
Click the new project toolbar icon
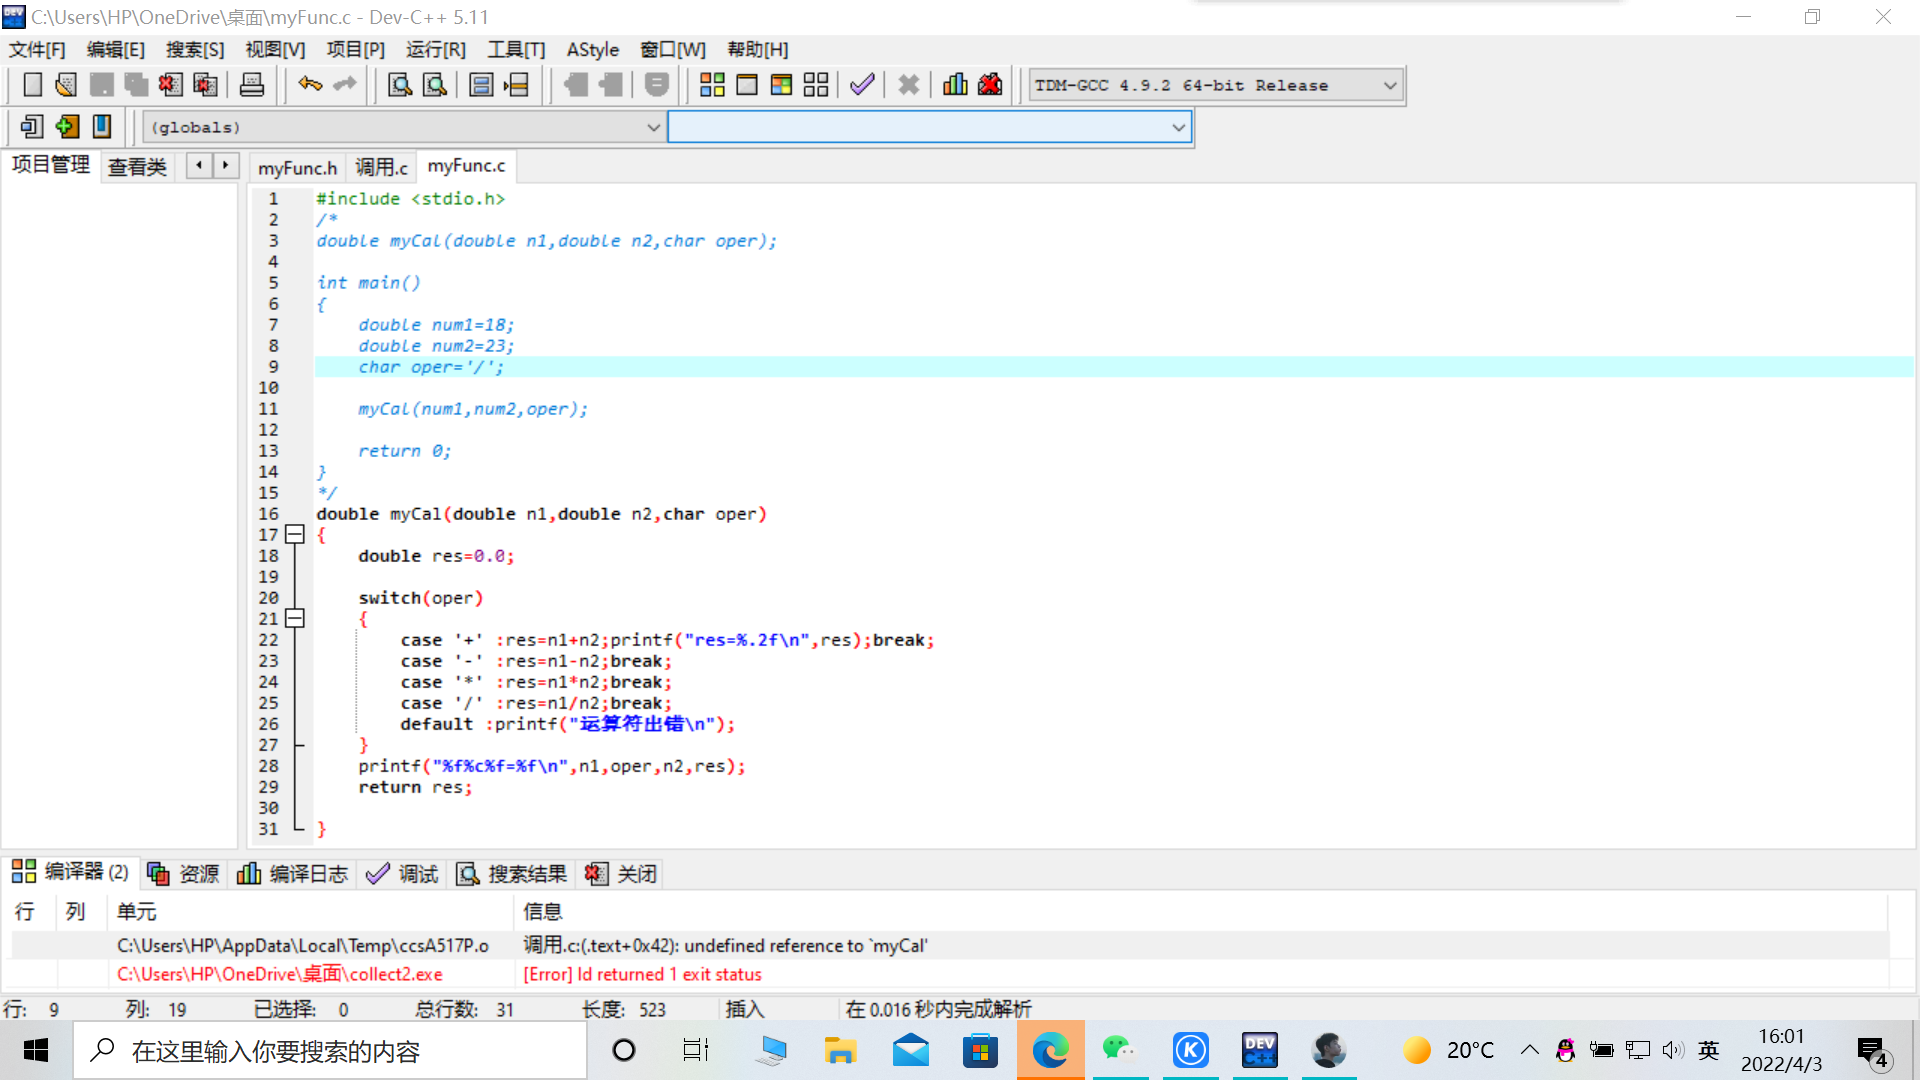pos(32,127)
